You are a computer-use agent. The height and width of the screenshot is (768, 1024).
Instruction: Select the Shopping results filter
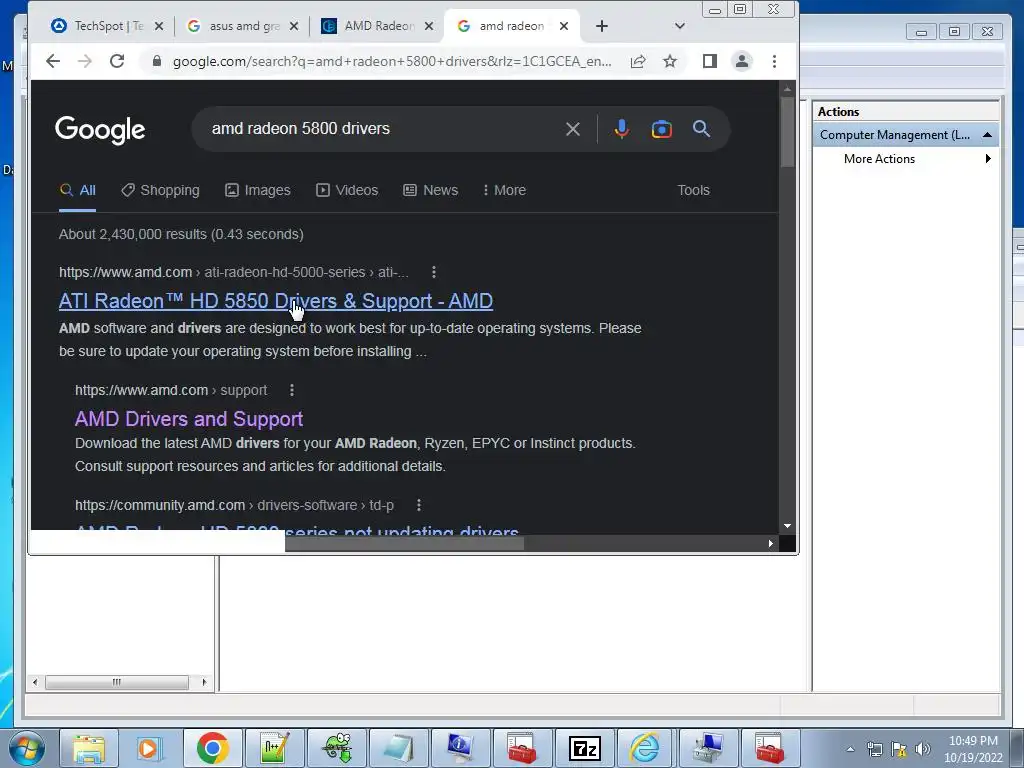[161, 190]
